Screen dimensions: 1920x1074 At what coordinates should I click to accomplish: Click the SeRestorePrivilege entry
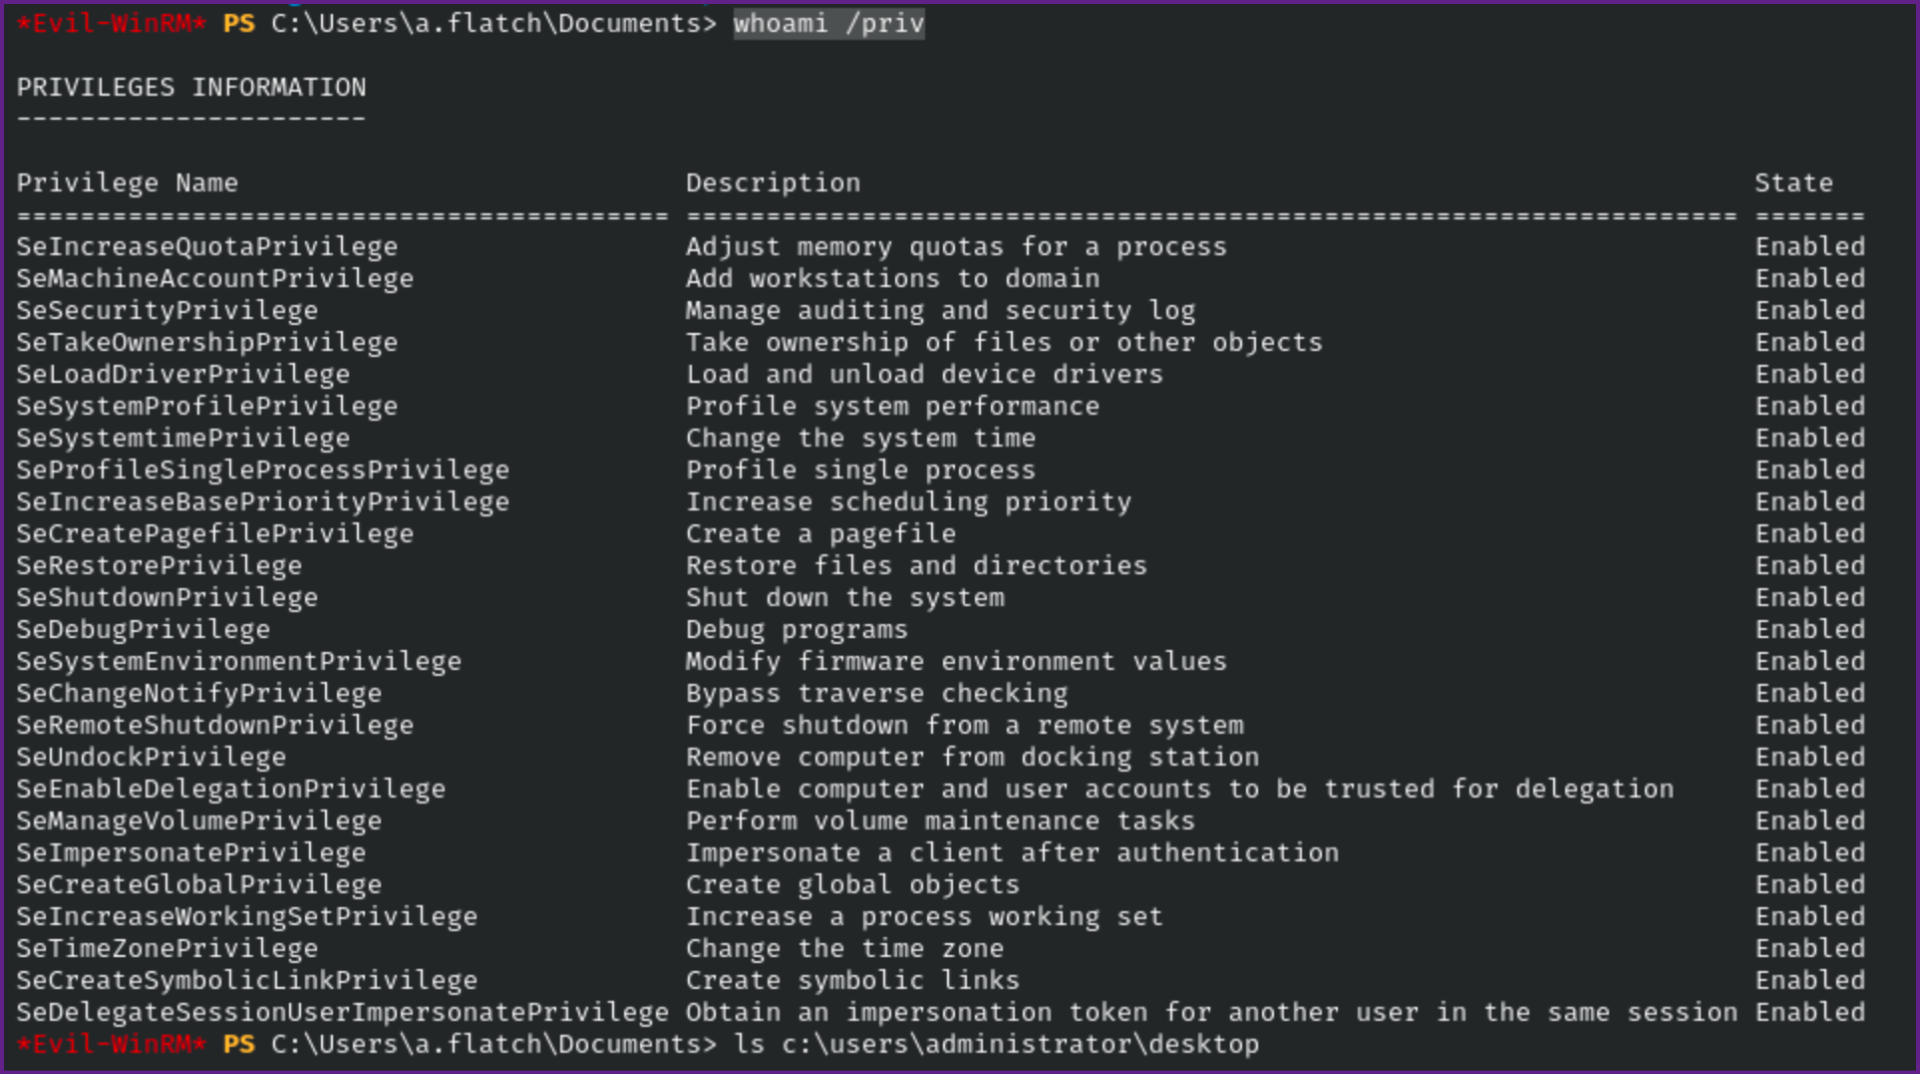coord(159,566)
